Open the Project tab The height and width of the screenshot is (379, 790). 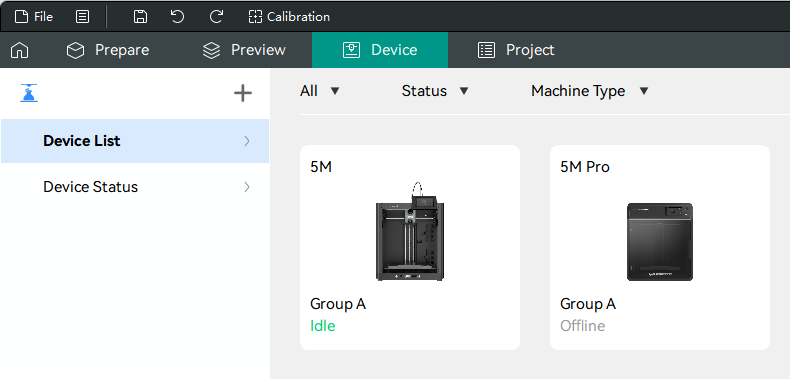(516, 50)
